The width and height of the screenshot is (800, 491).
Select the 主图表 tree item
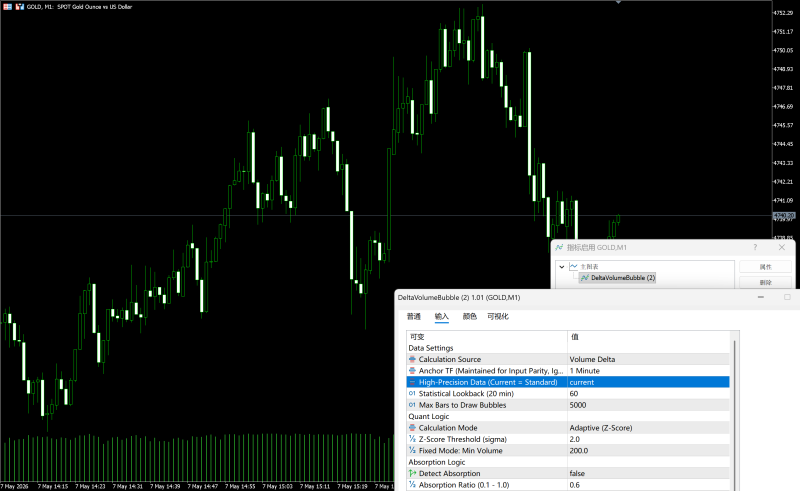click(589, 266)
